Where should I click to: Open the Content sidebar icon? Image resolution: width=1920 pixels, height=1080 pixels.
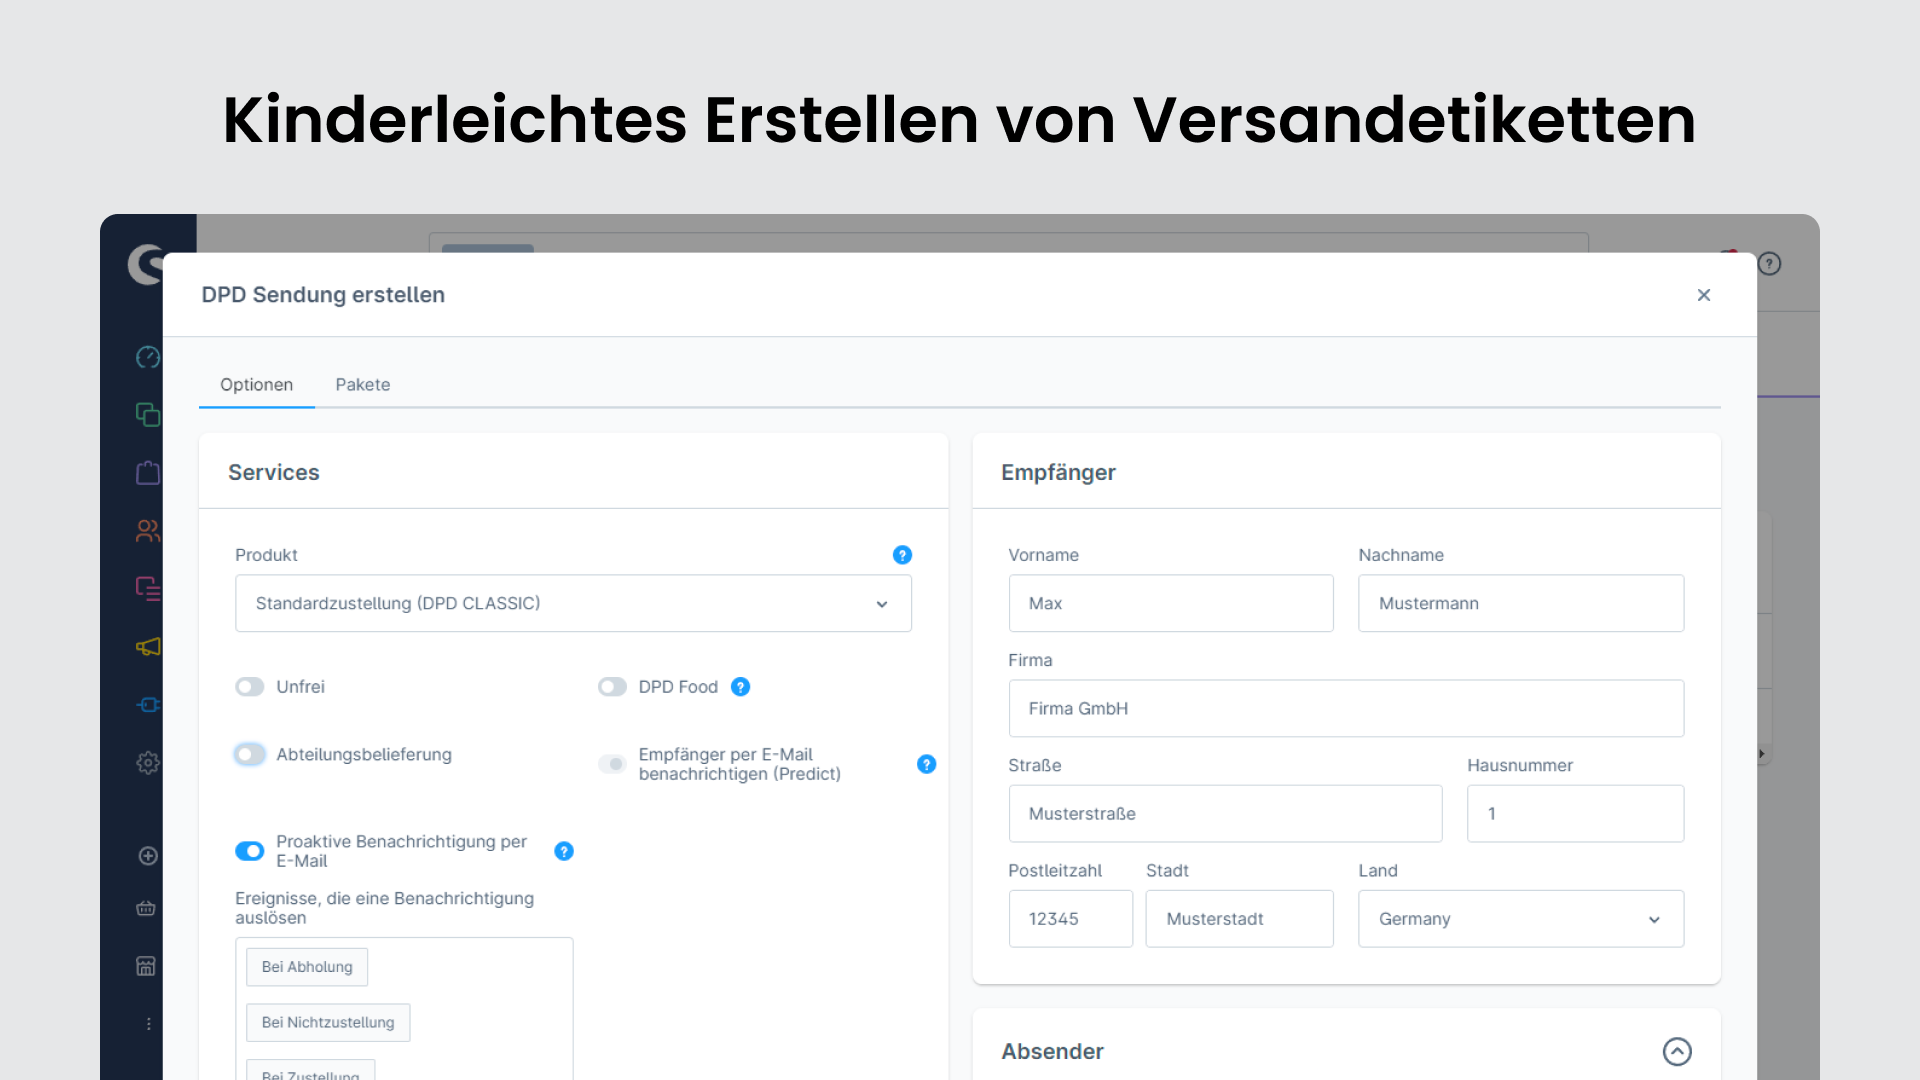pyautogui.click(x=147, y=588)
